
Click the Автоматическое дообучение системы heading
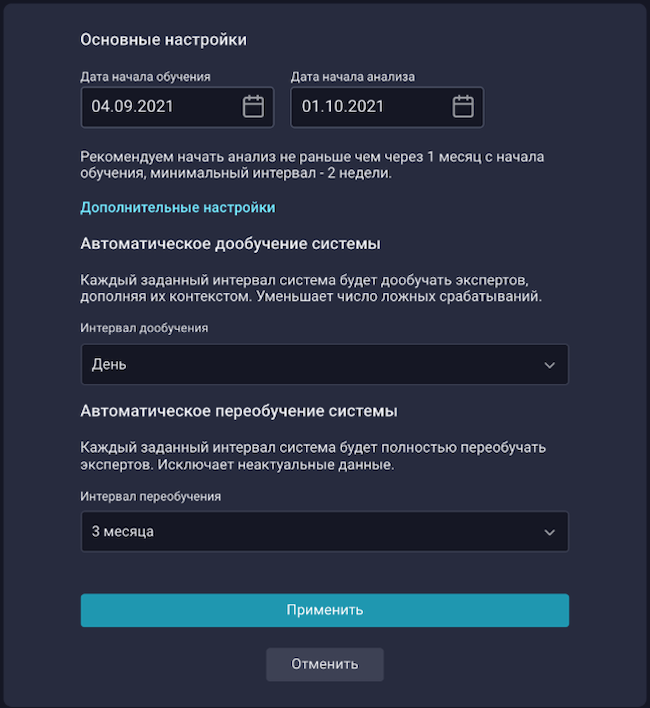pos(230,244)
